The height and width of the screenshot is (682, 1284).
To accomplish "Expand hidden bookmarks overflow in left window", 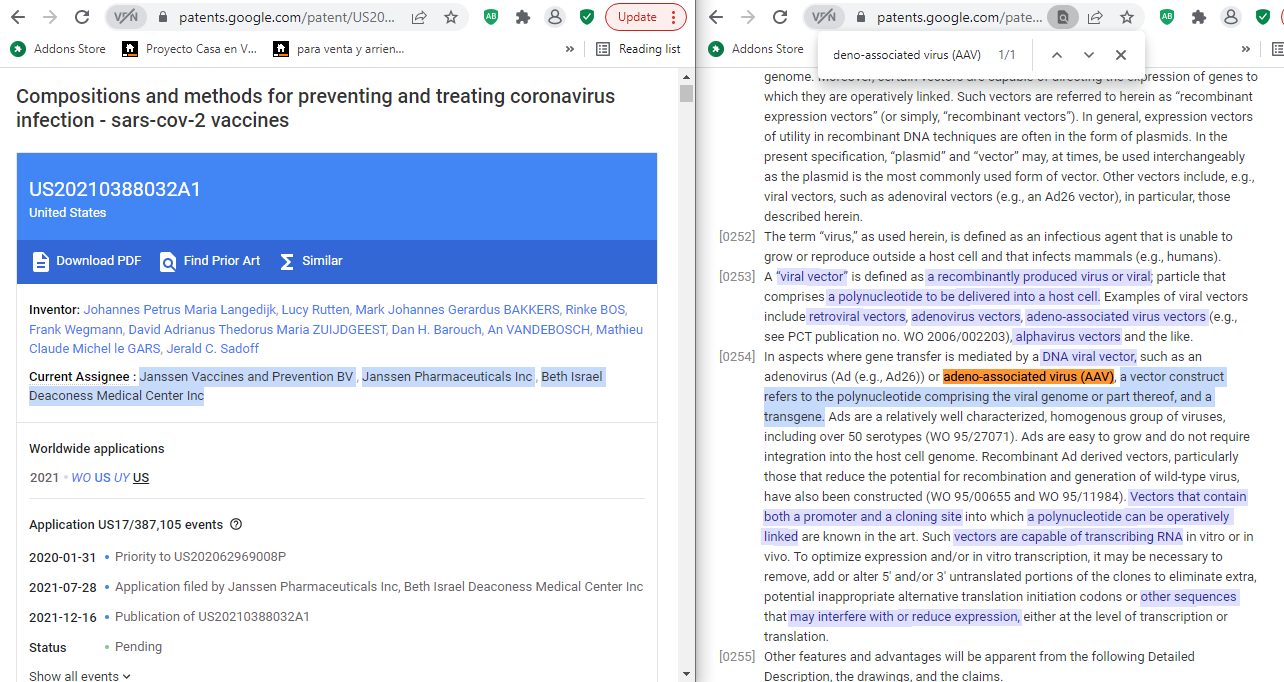I will (x=570, y=49).
